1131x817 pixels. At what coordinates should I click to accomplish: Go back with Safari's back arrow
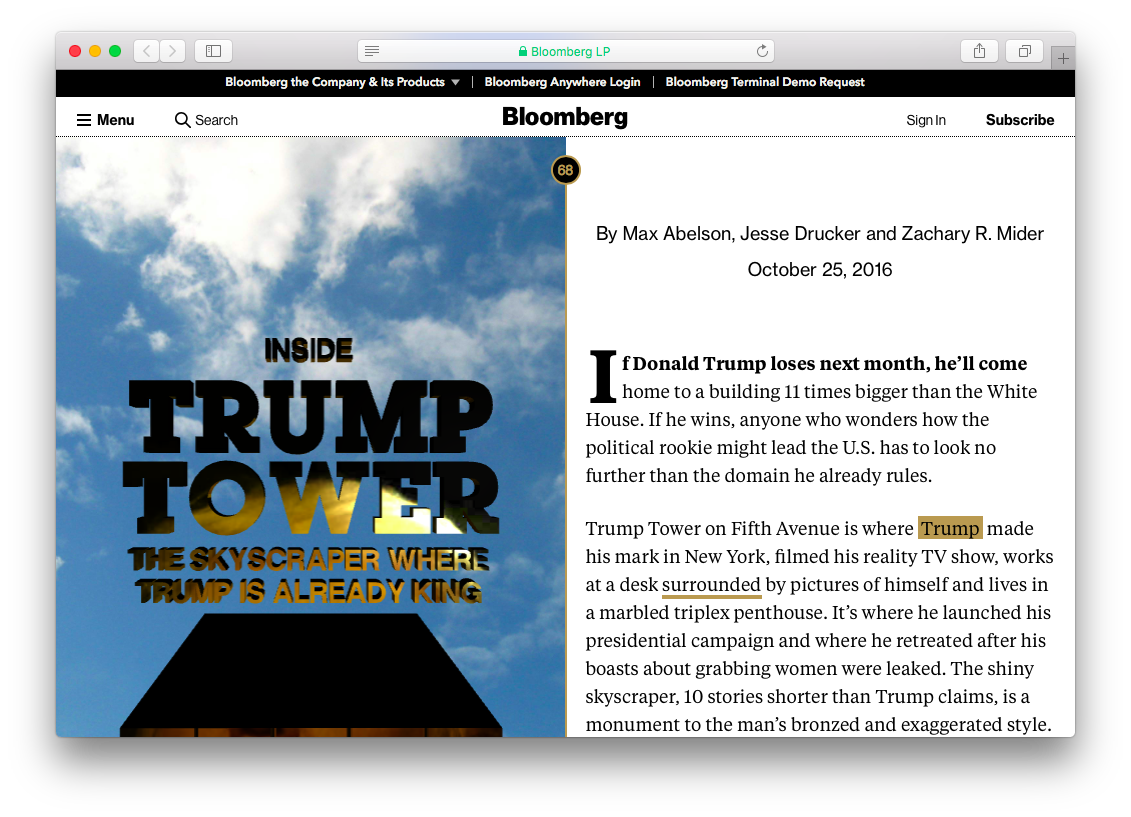[146, 51]
